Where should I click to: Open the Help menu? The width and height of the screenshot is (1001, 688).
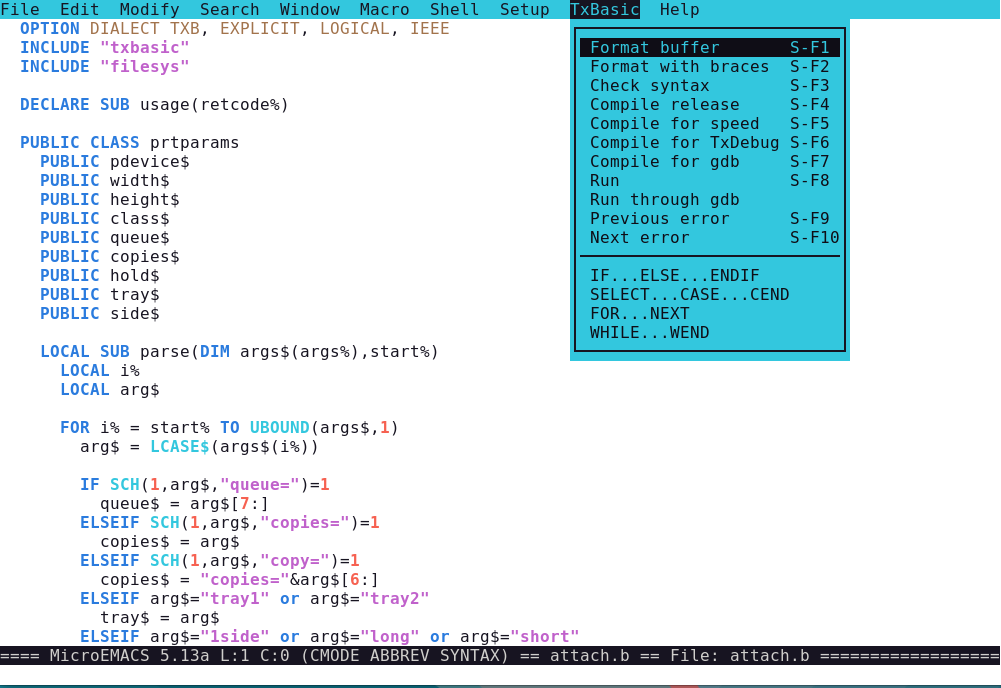pos(679,10)
